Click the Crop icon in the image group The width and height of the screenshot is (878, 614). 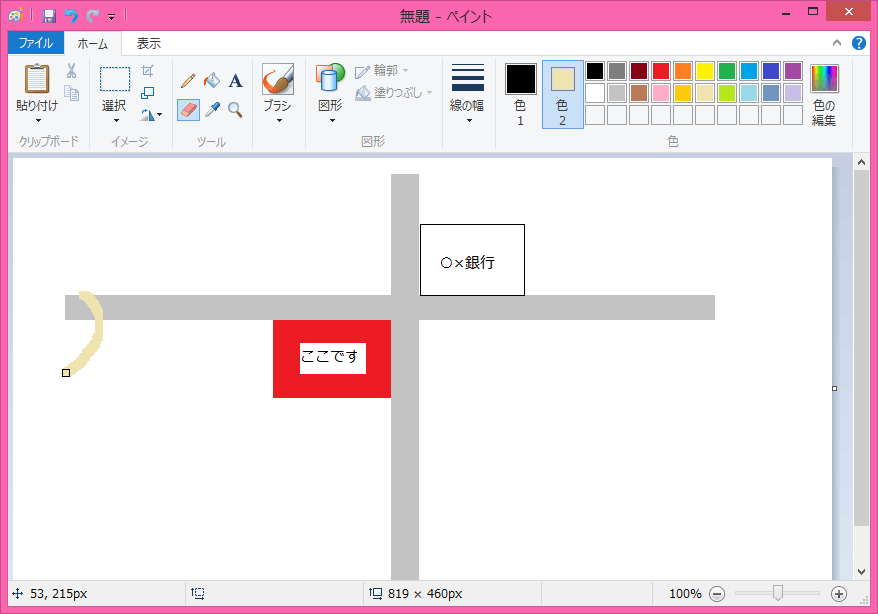pos(147,71)
